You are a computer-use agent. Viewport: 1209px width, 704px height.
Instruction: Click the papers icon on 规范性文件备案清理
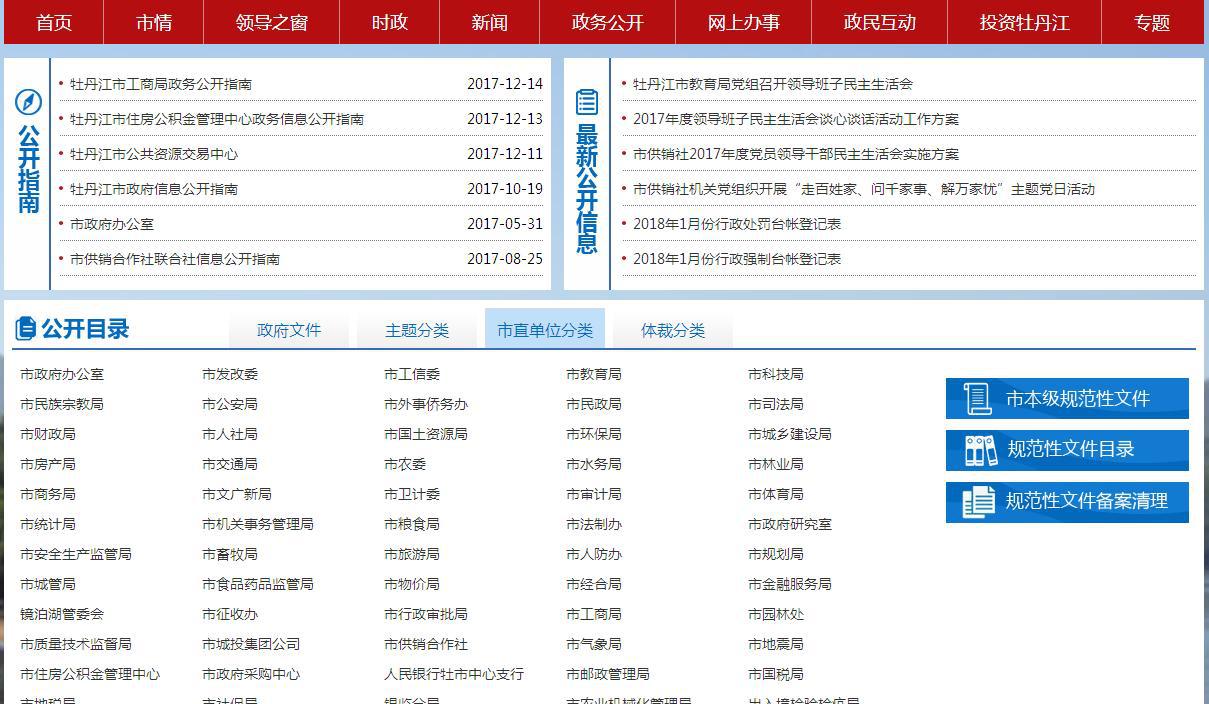coord(978,502)
